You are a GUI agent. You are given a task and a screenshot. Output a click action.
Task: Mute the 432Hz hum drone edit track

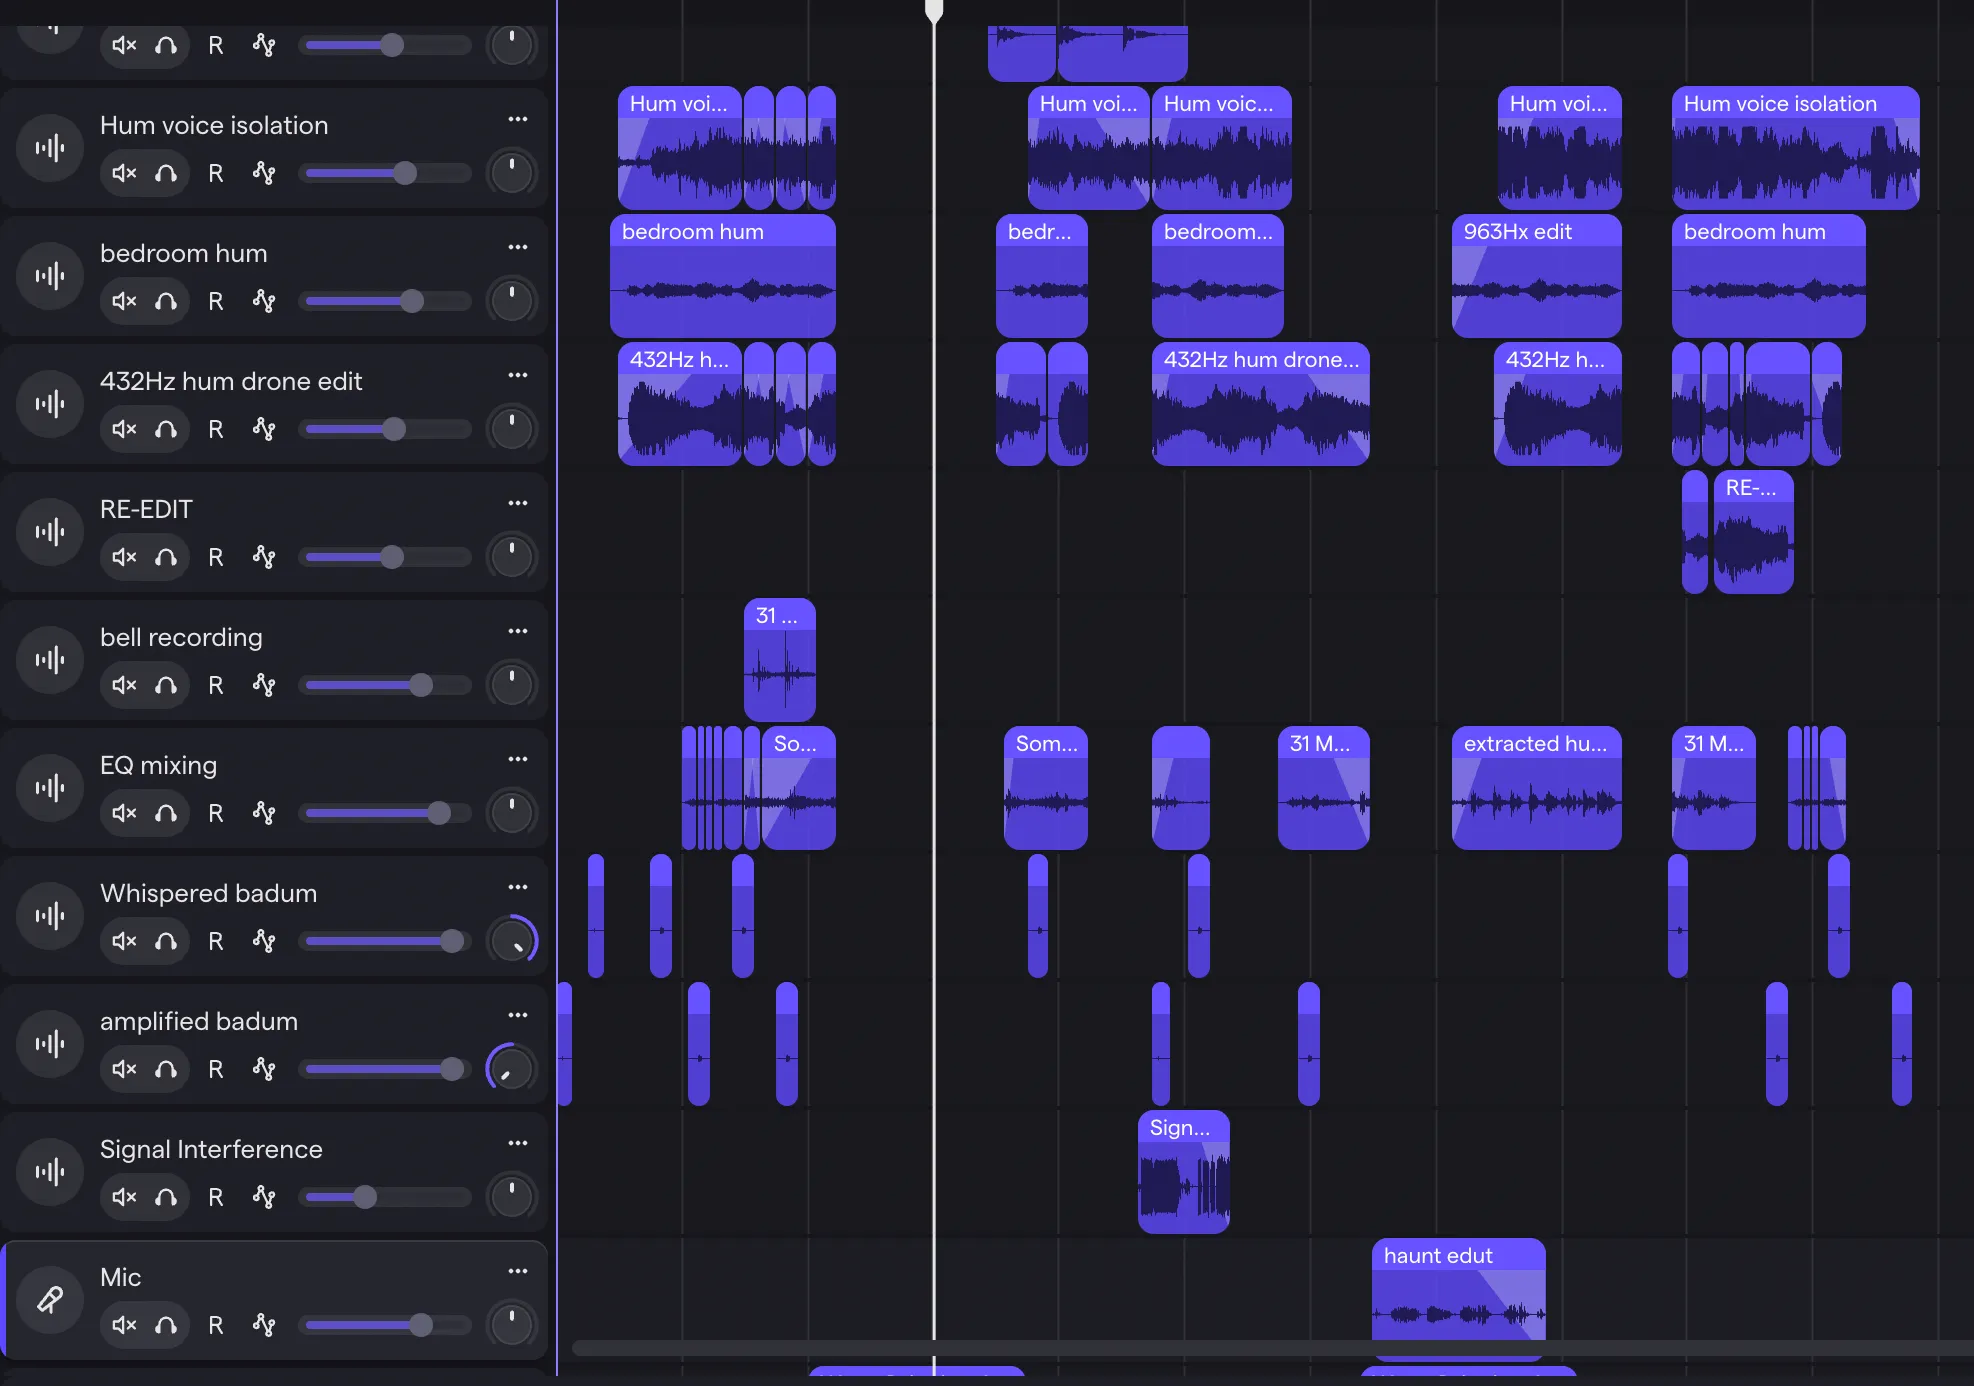[x=124, y=429]
